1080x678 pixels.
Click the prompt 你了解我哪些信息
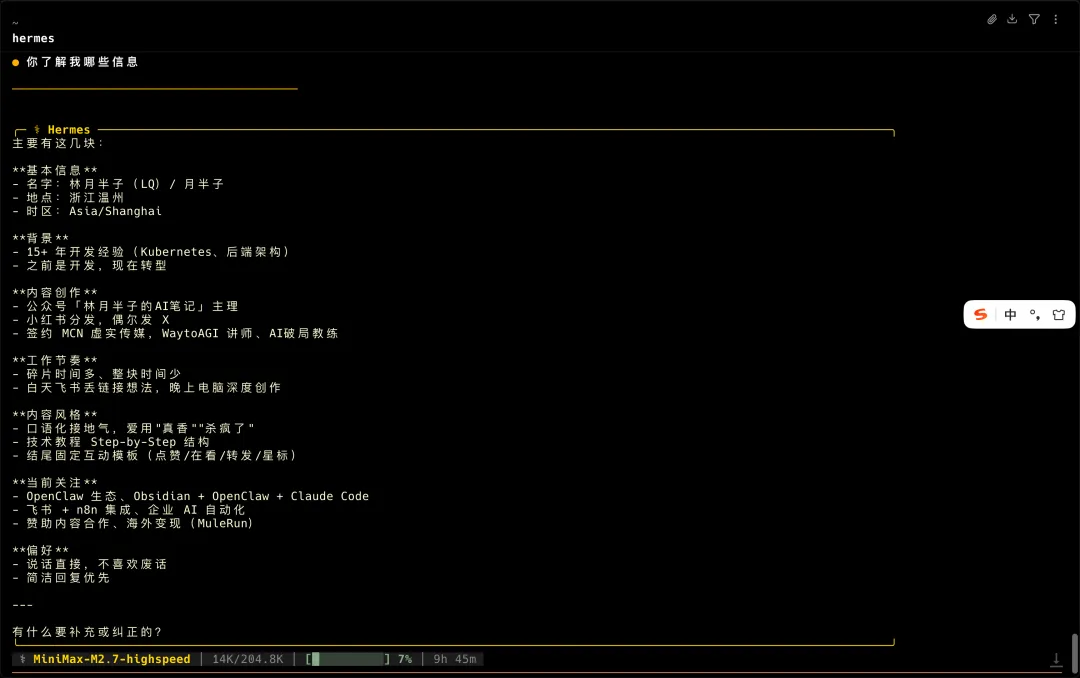tap(83, 62)
